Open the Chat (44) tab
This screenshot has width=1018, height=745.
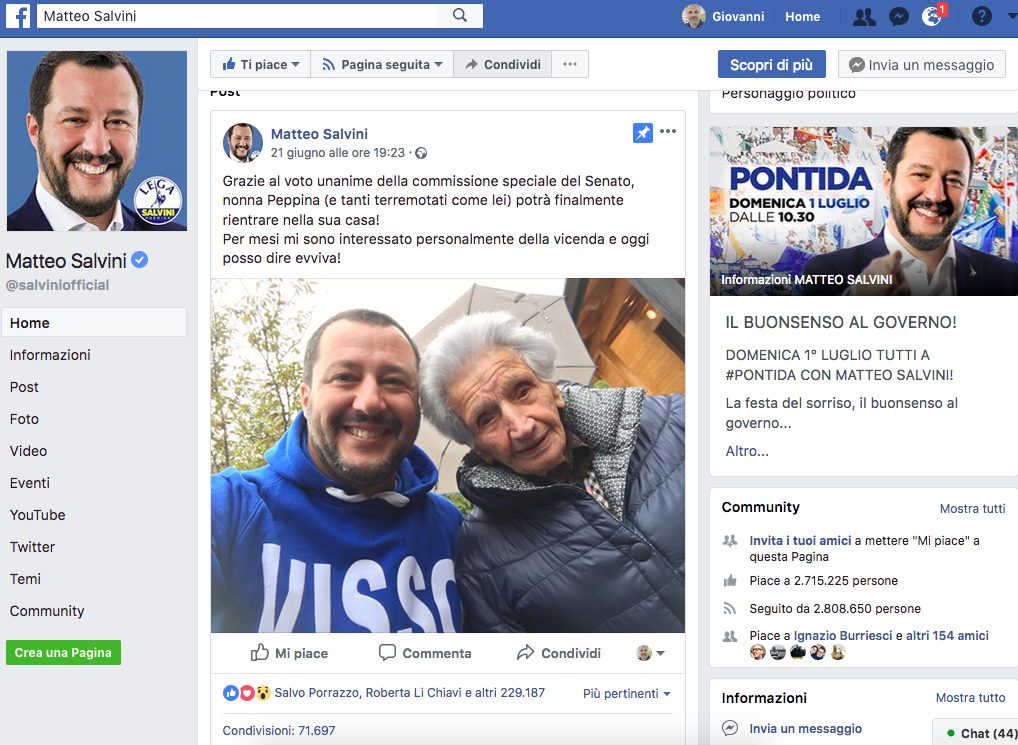point(977,733)
